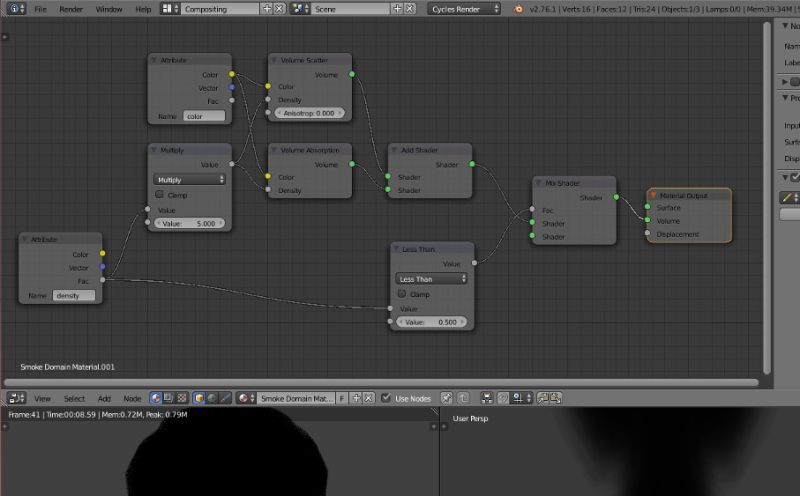Open the Info editor type selector
Screen dimensions: 800x496
coord(16,9)
